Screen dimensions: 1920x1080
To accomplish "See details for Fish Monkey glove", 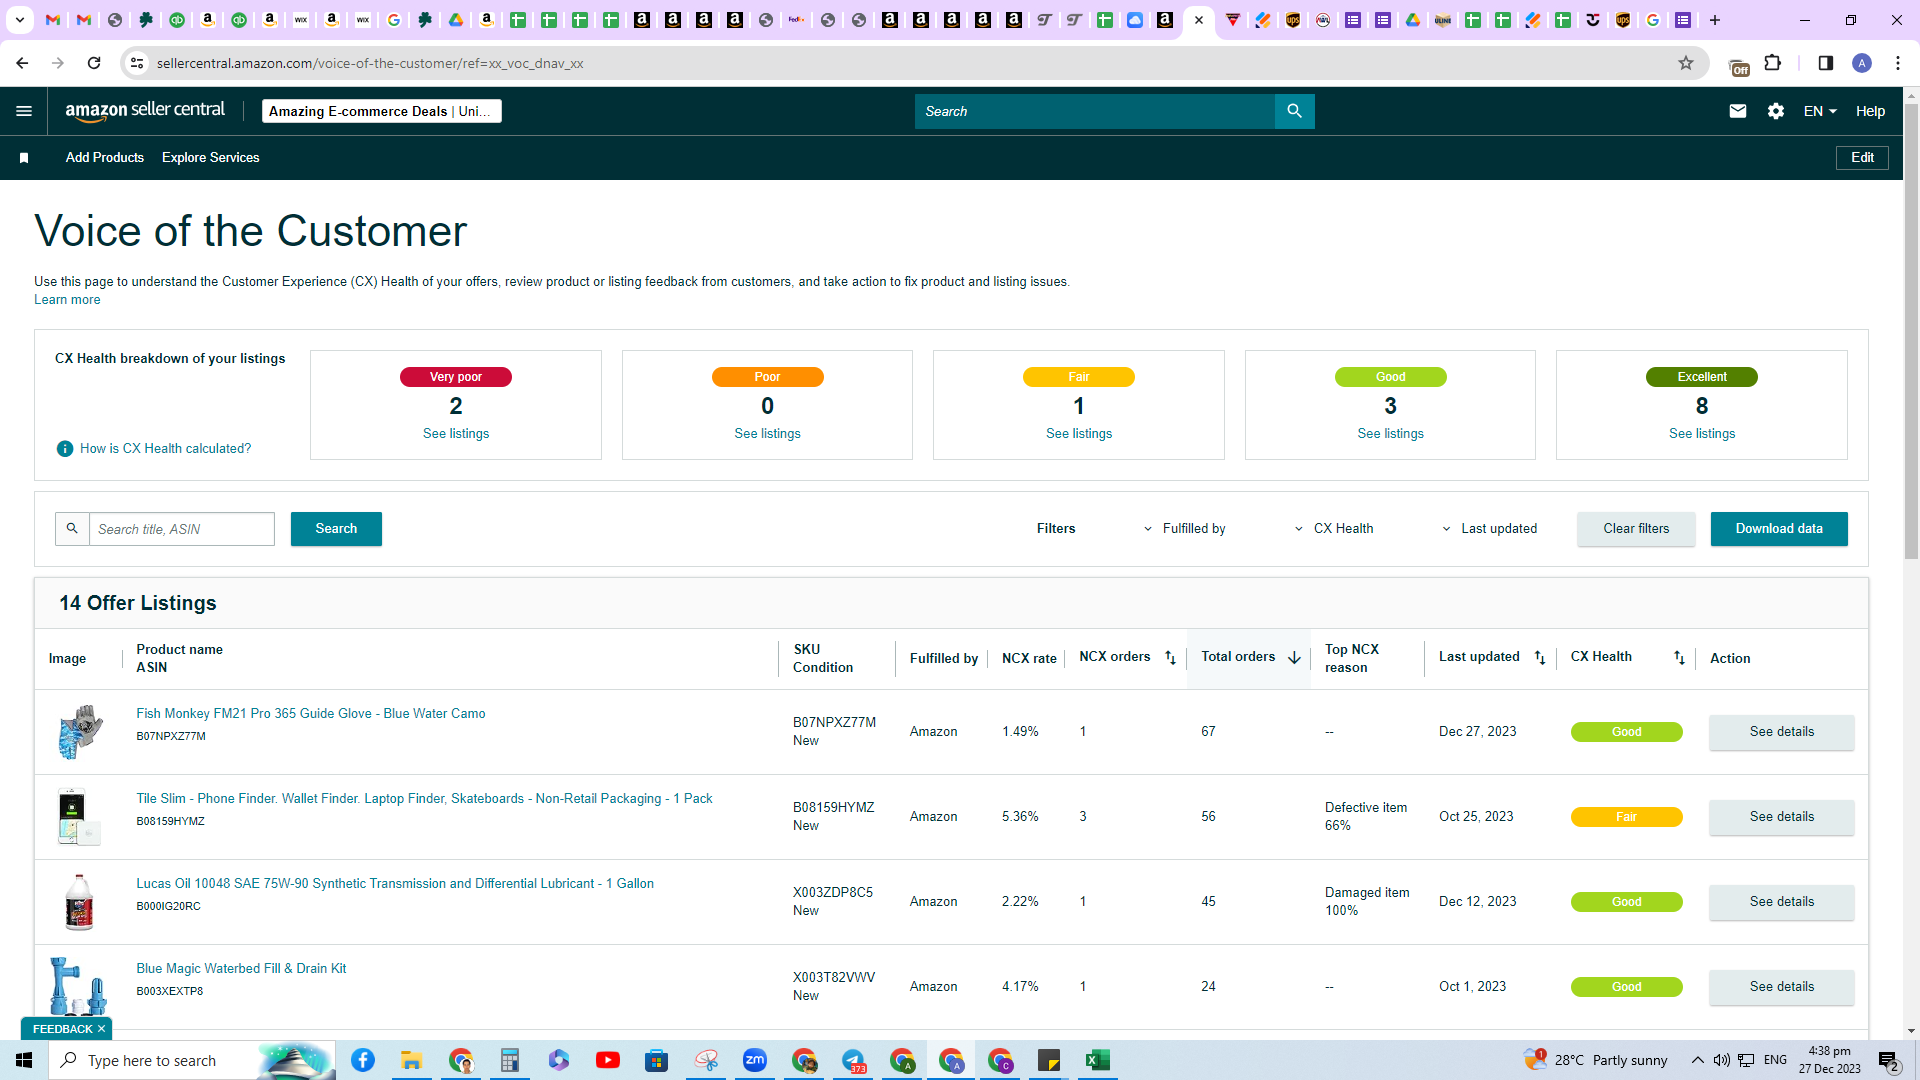I will point(1781,732).
